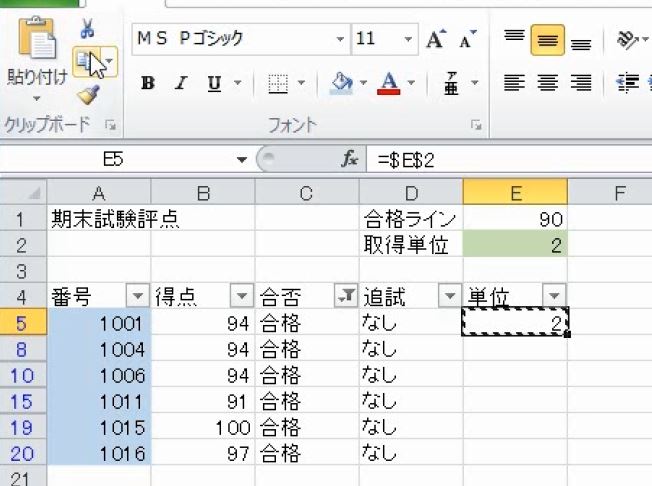
Task: Set bottom vertical alignment
Action: [x=581, y=42]
